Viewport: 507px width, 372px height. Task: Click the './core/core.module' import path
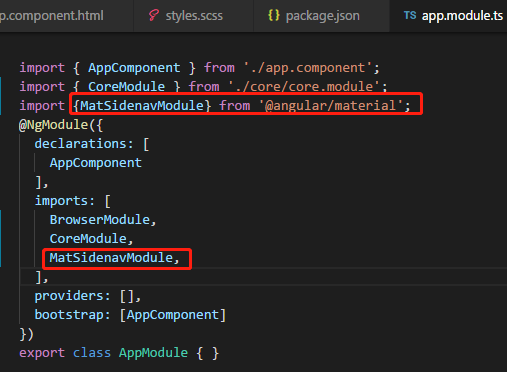304,87
